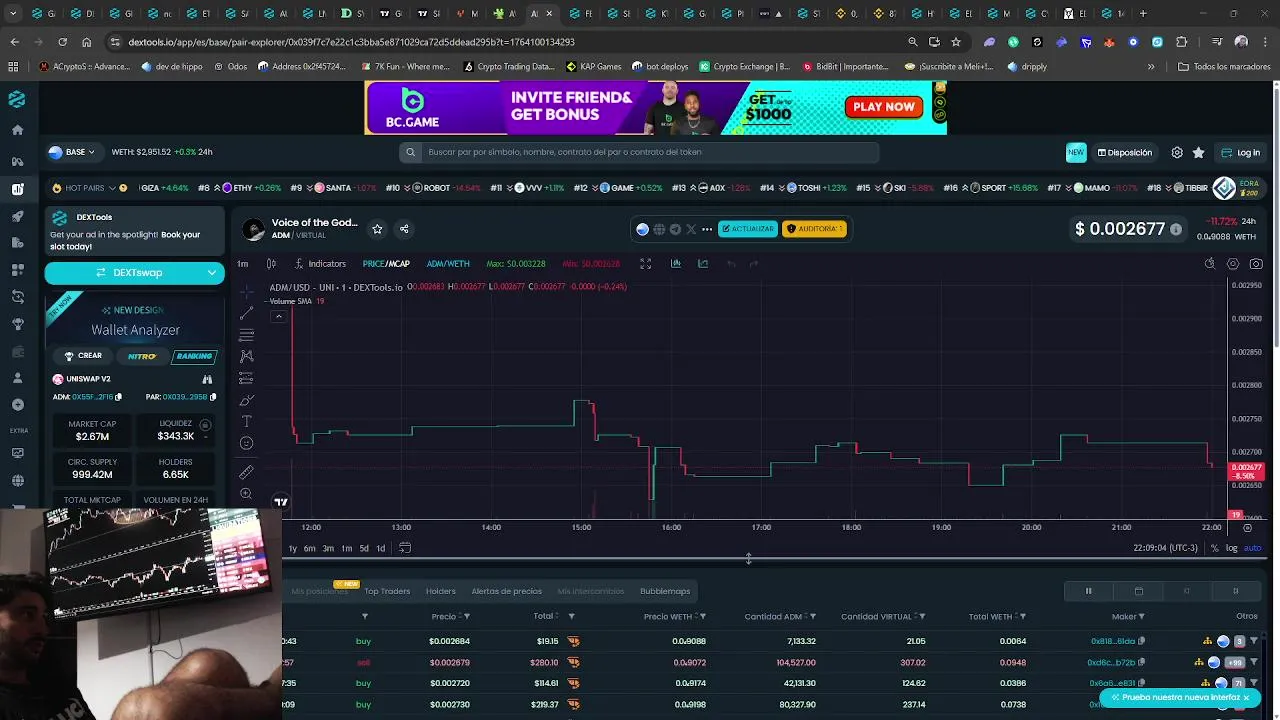Toggle percent scale on chart
This screenshot has width=1280, height=720.
[x=1215, y=548]
